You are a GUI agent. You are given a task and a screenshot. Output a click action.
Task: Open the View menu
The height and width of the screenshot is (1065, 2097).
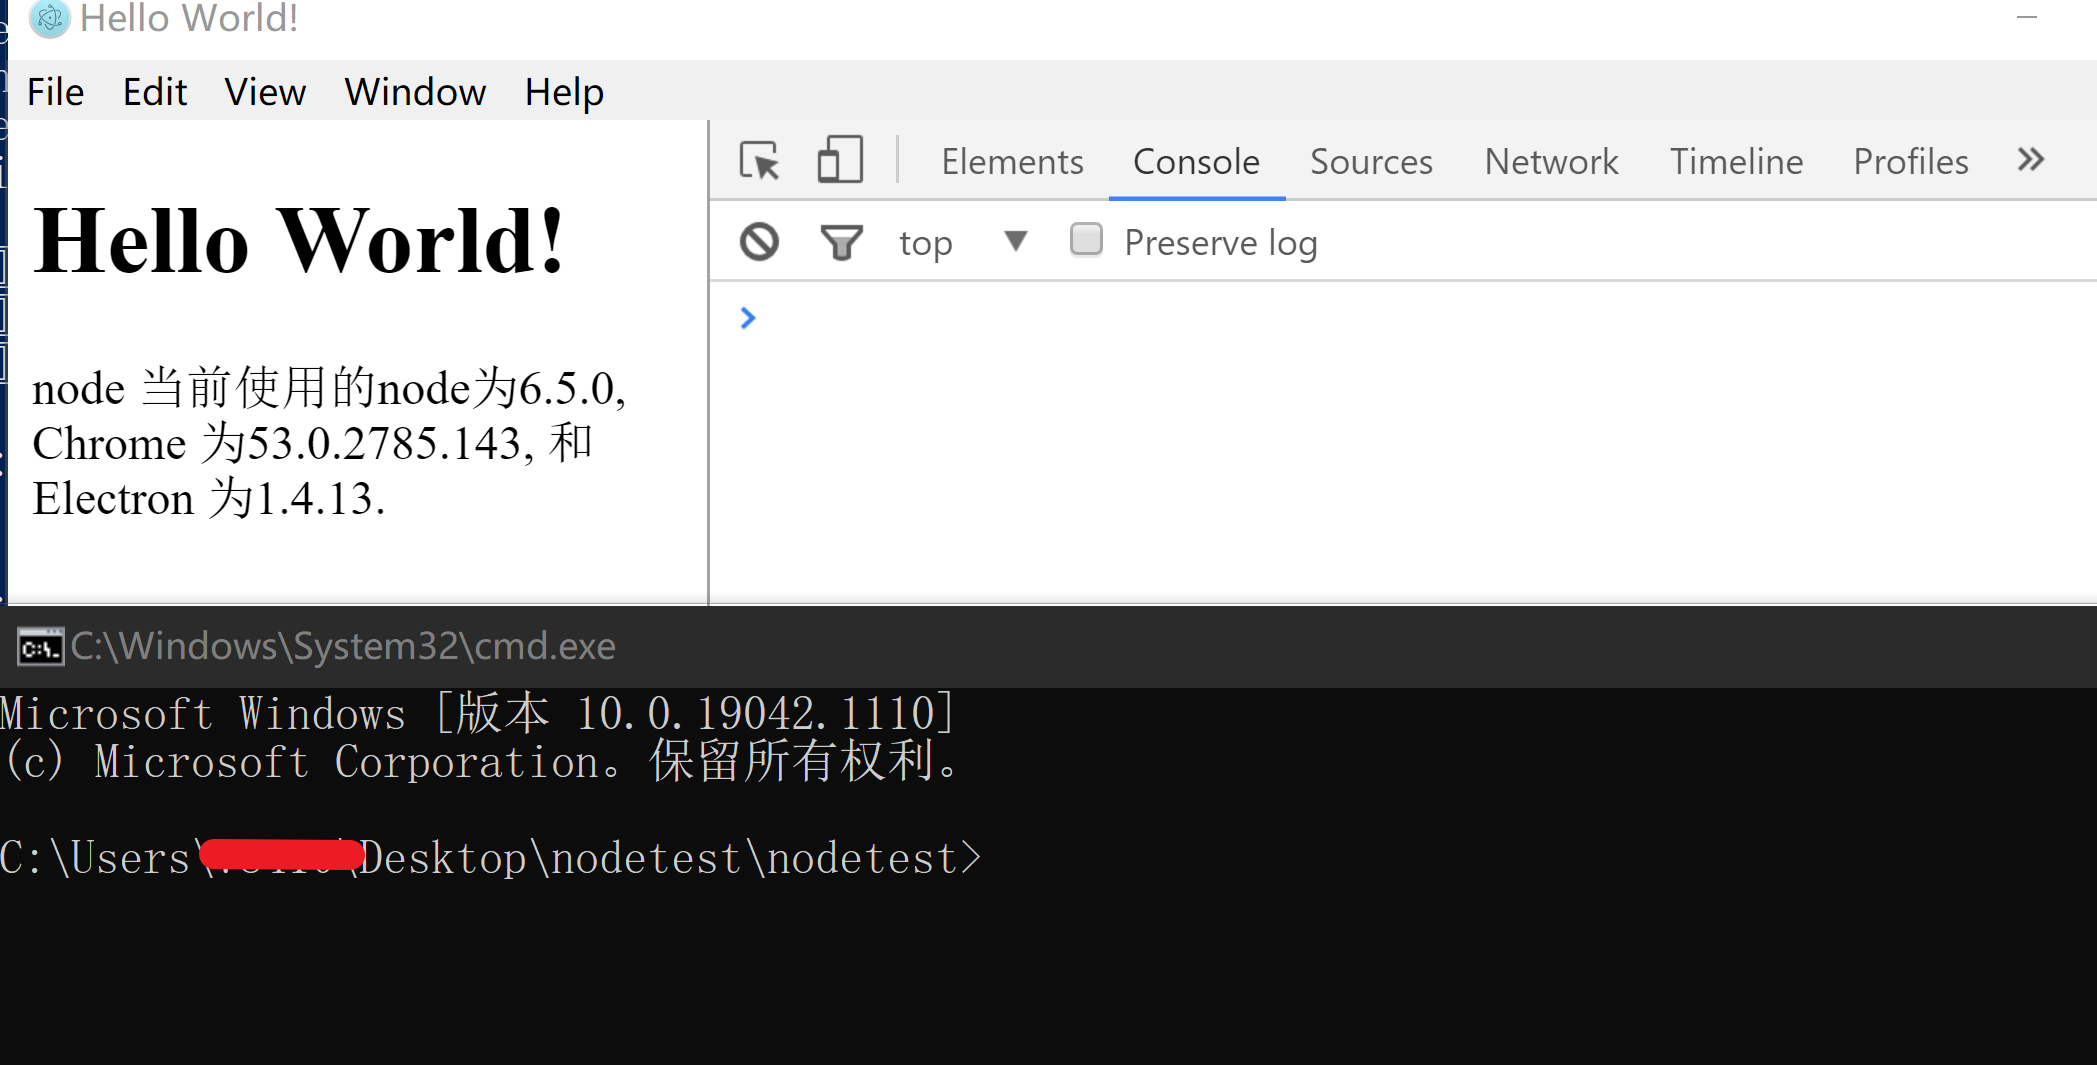[x=264, y=92]
